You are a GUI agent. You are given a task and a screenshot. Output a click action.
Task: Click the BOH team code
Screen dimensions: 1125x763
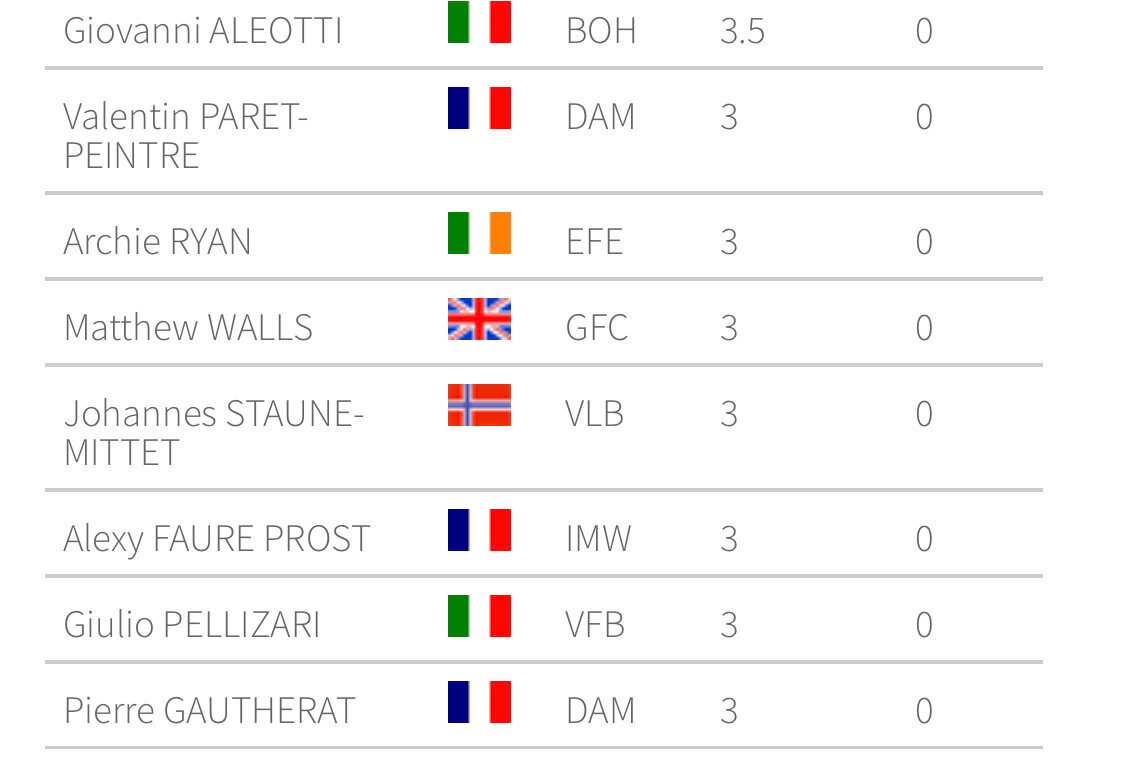[600, 31]
